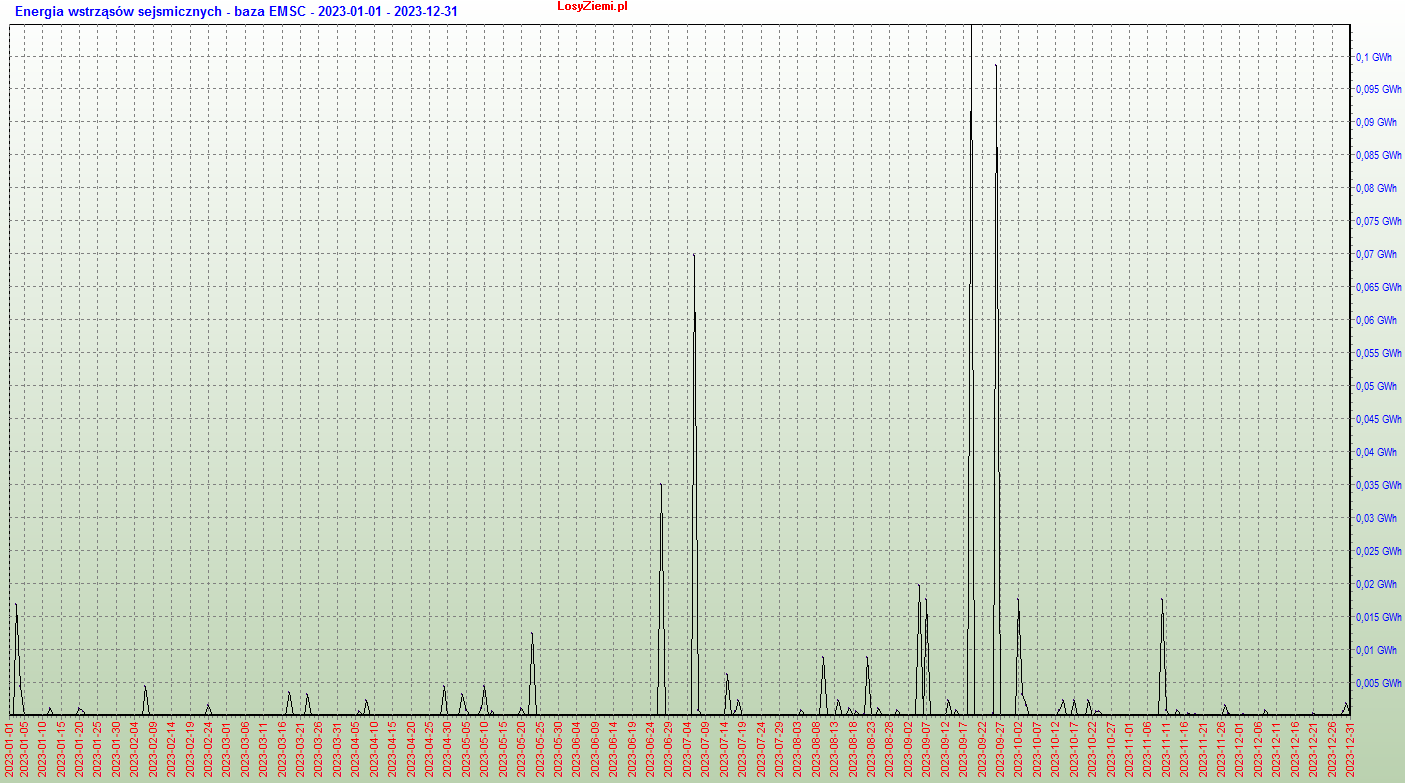
Task: Click the tip of the 0,07 GWh July spike
Action: (693, 255)
